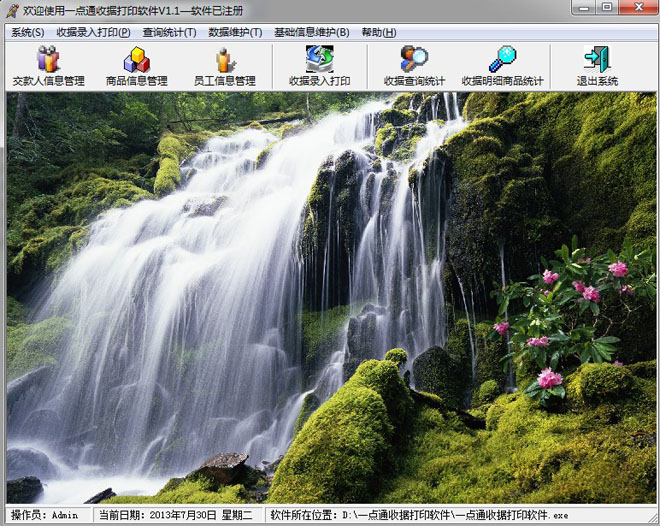Image resolution: width=660 pixels, height=526 pixels.
Task: Open 员工信息管理 from the toolbar
Action: click(x=224, y=66)
